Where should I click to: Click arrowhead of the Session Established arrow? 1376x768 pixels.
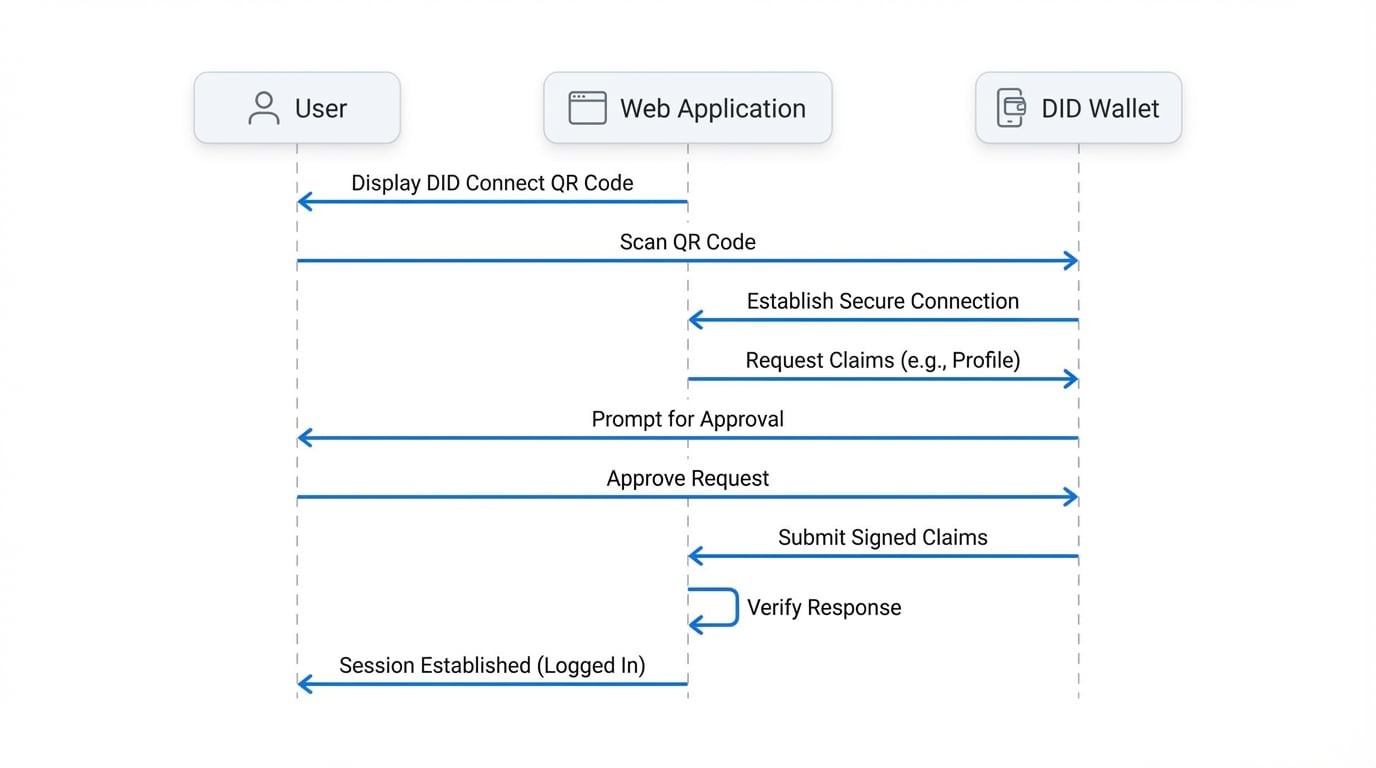(x=304, y=684)
